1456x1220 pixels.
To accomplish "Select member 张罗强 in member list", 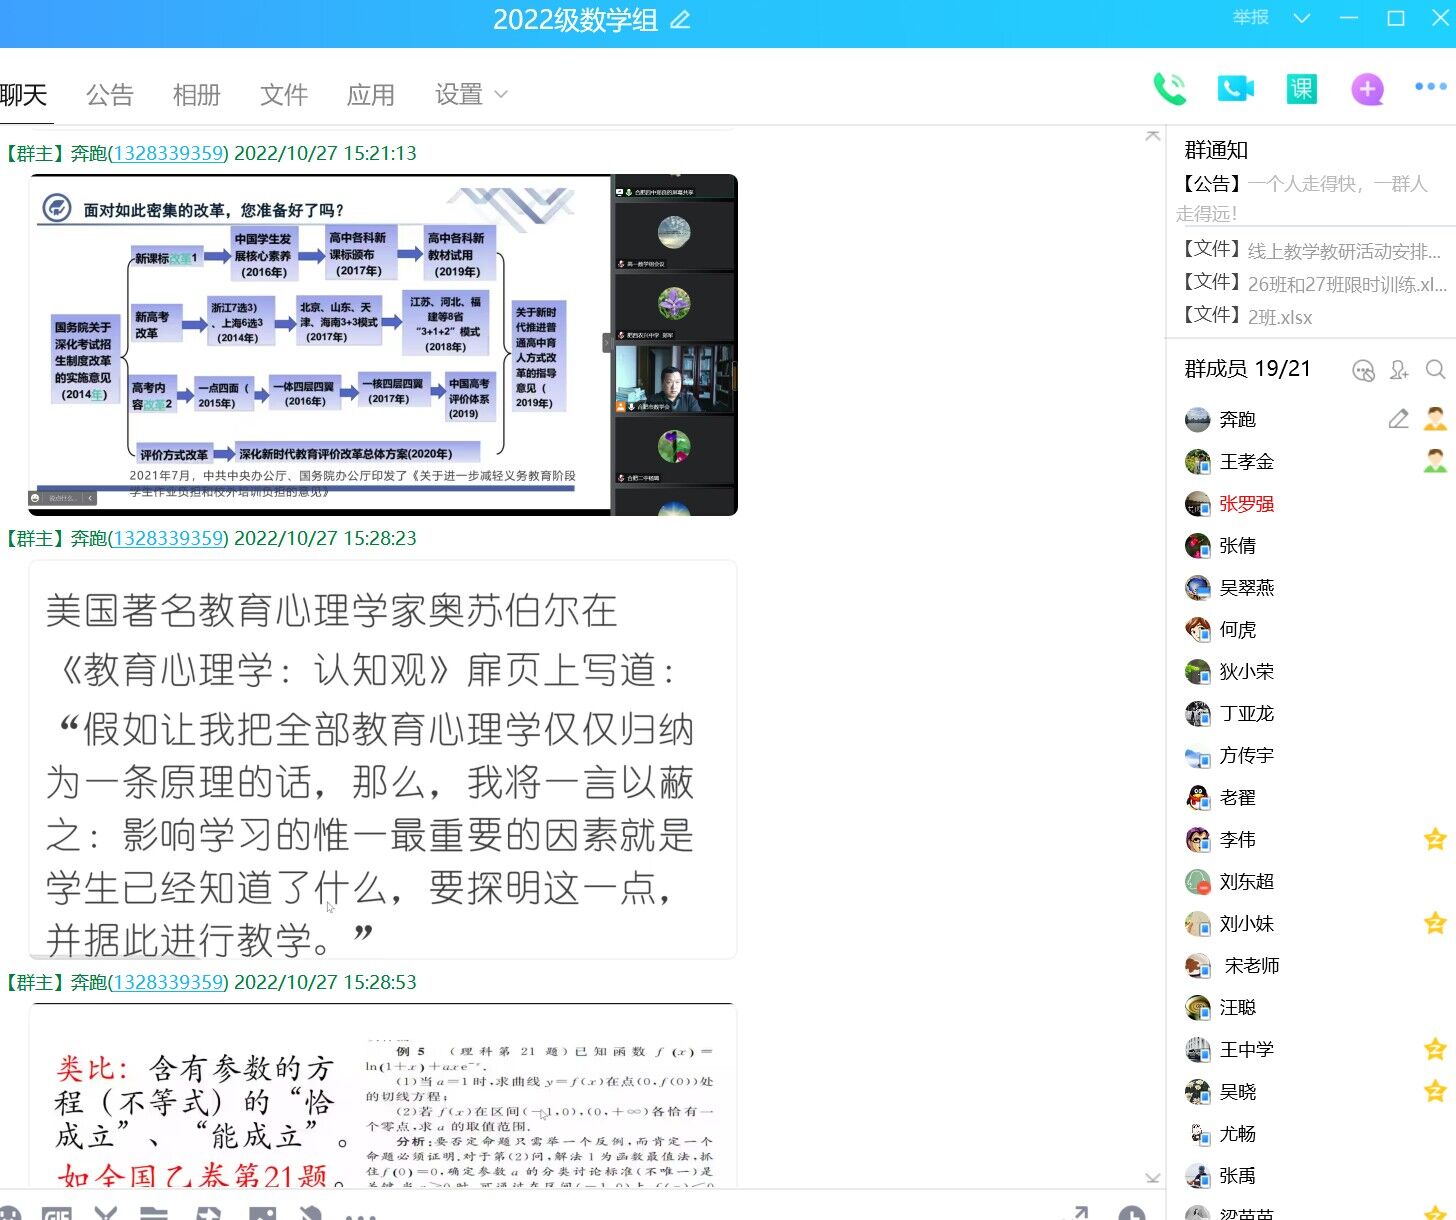I will pyautogui.click(x=1246, y=504).
